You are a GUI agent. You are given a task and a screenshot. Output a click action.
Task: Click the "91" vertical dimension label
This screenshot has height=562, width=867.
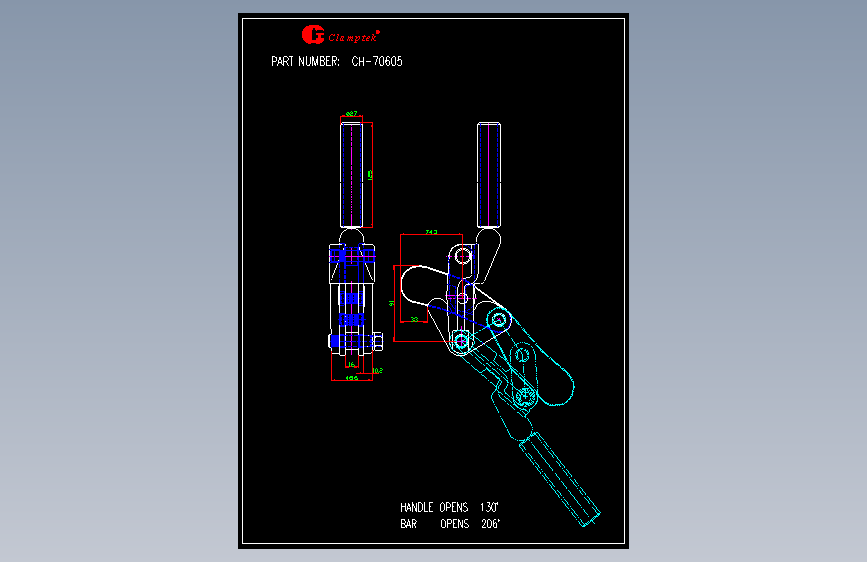click(391, 303)
